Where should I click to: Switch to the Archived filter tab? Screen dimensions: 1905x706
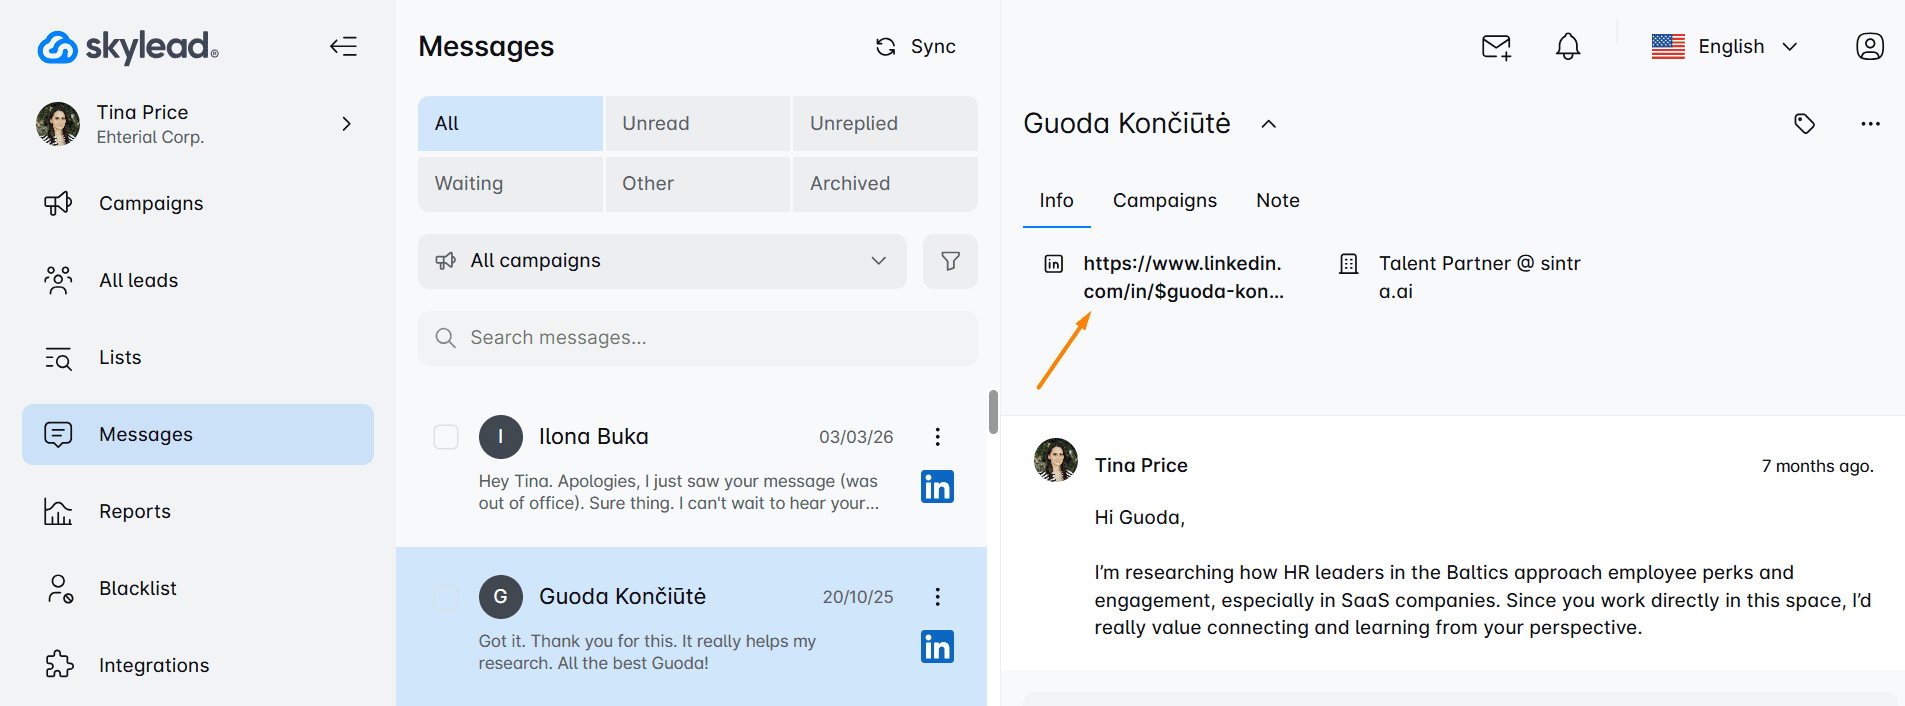coord(885,183)
